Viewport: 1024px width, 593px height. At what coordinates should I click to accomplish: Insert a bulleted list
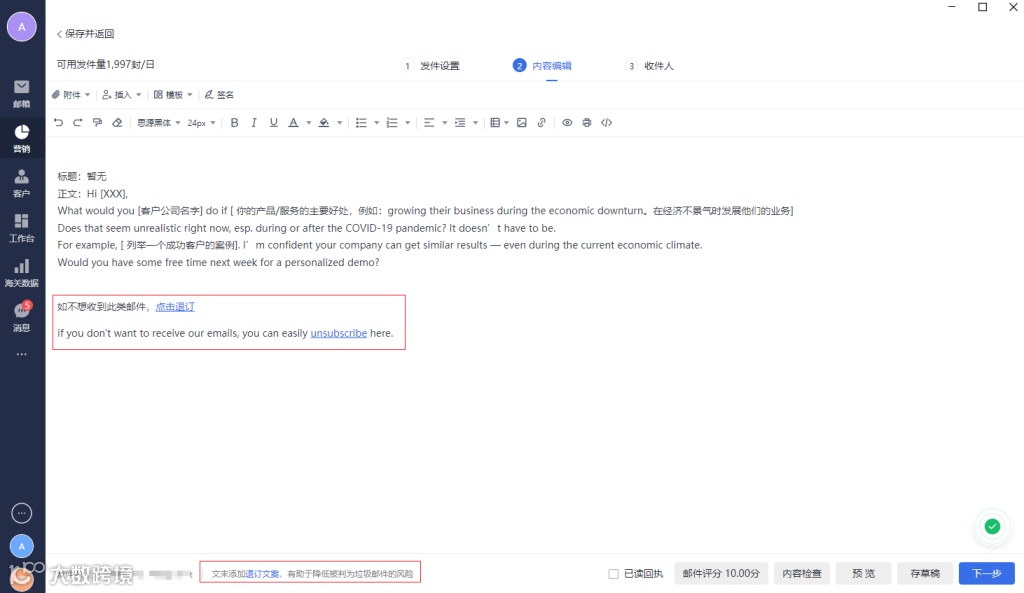pyautogui.click(x=361, y=123)
